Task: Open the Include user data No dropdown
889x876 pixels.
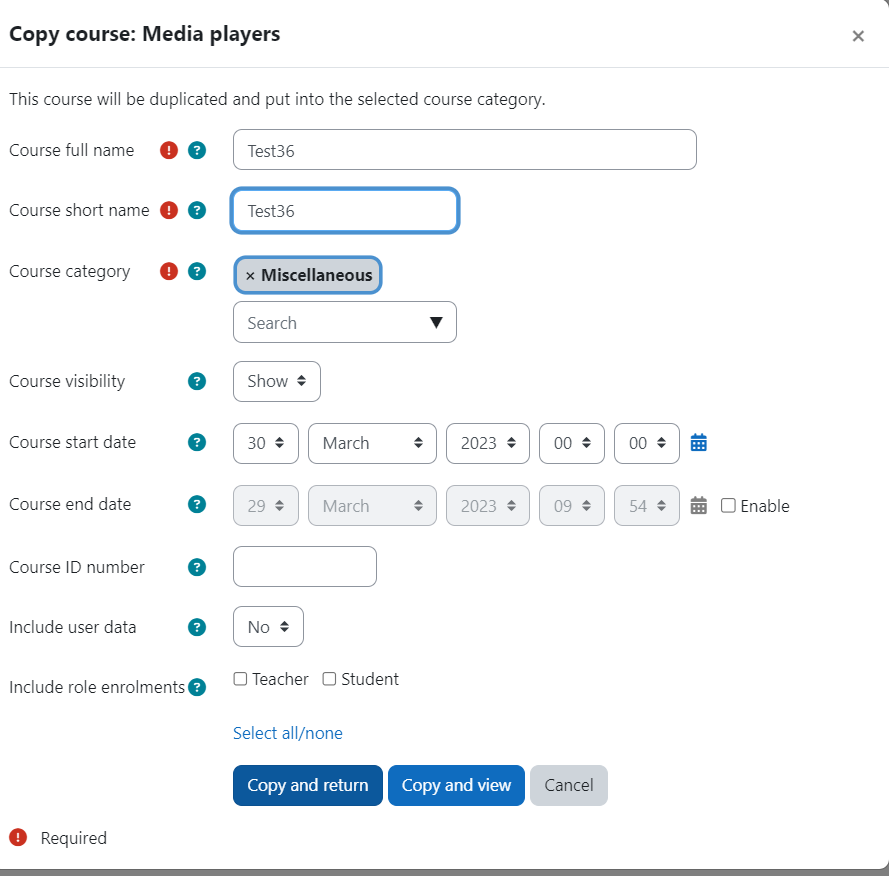Action: pyautogui.click(x=268, y=627)
